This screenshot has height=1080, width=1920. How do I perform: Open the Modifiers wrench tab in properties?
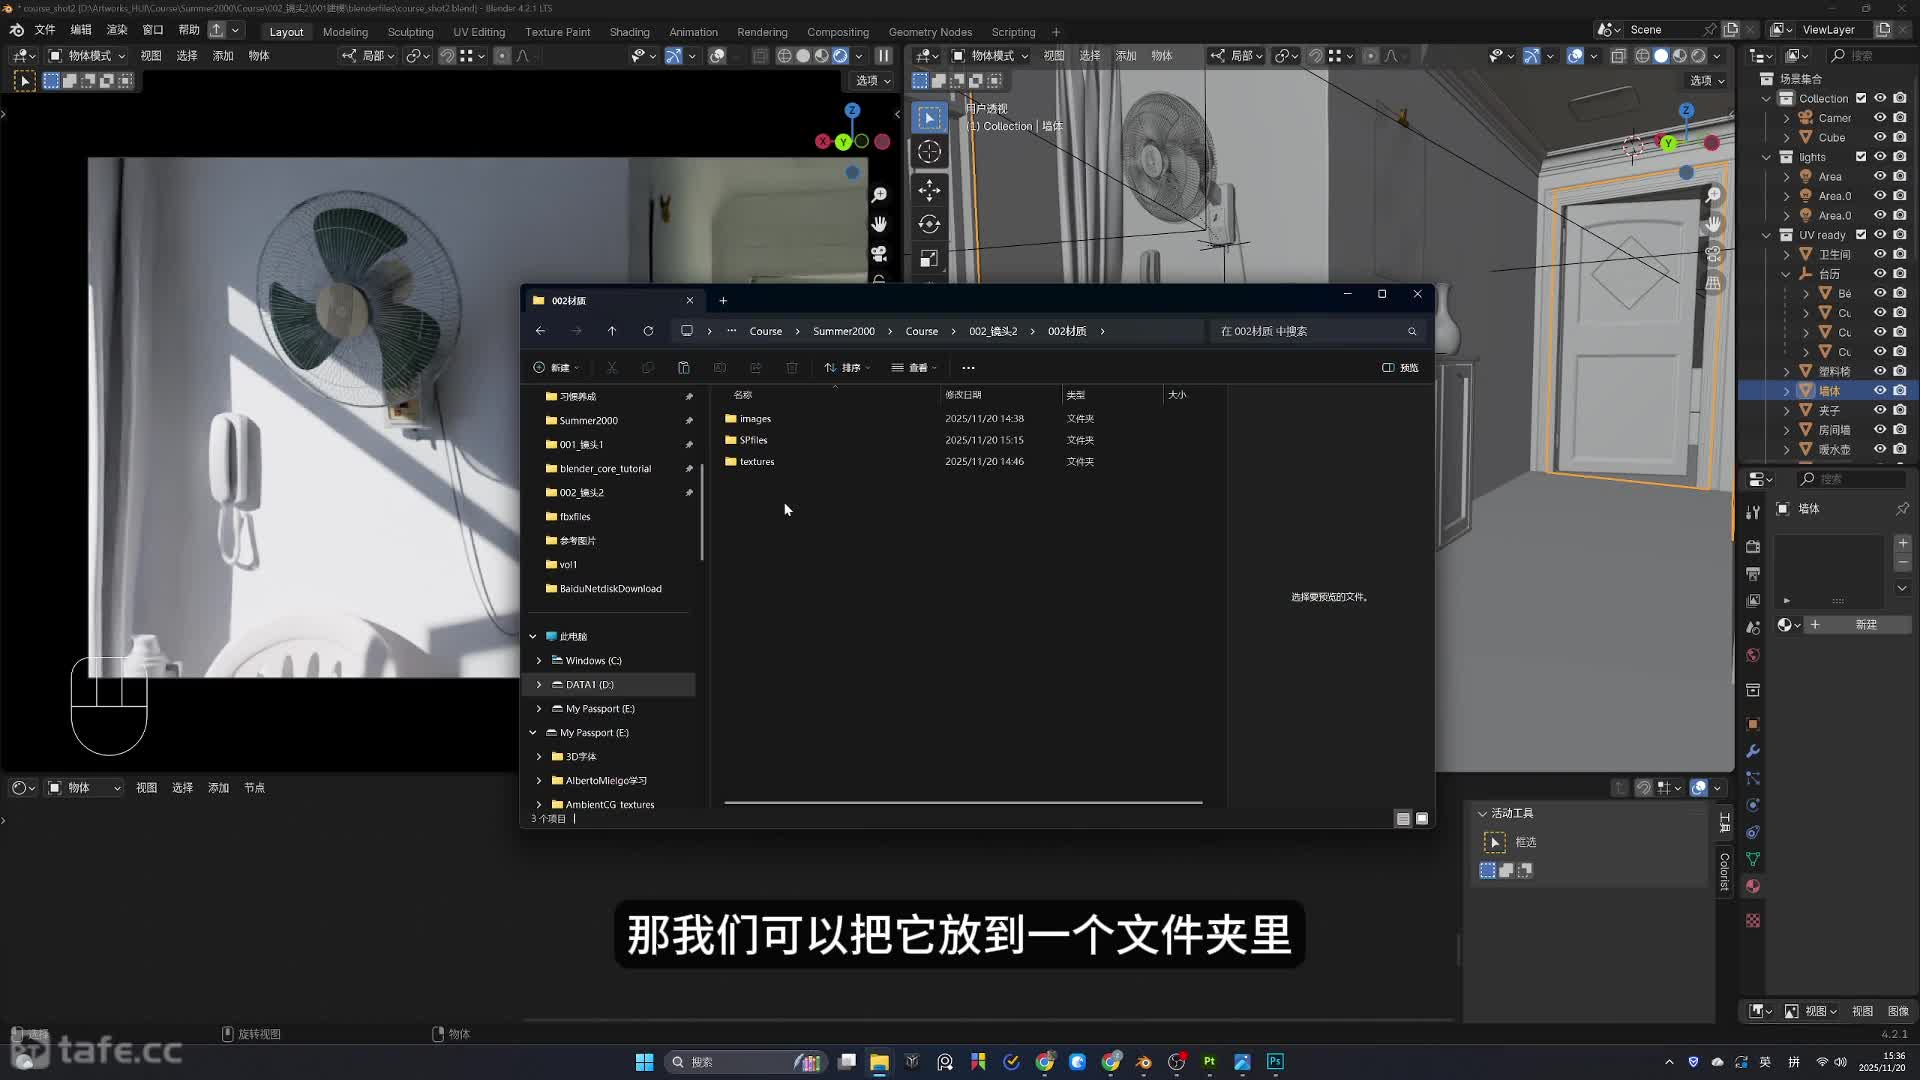1753,751
